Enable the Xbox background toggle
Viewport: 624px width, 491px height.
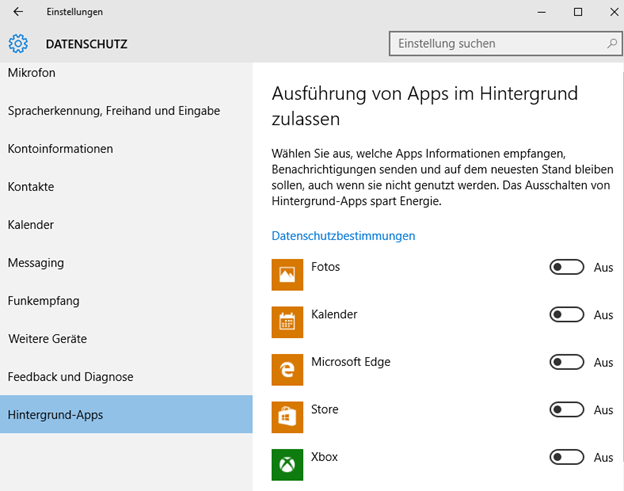pos(567,457)
